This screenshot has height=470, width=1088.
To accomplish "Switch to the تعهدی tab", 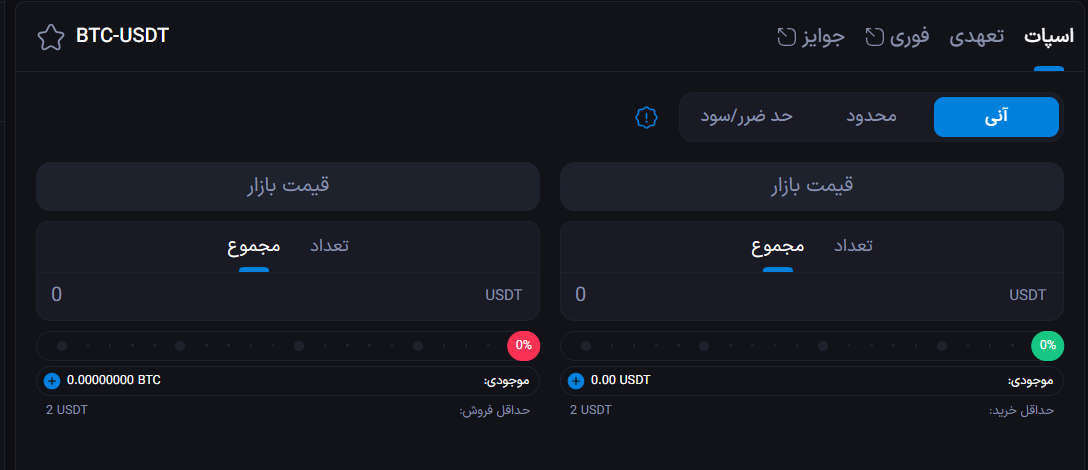I will coord(977,37).
